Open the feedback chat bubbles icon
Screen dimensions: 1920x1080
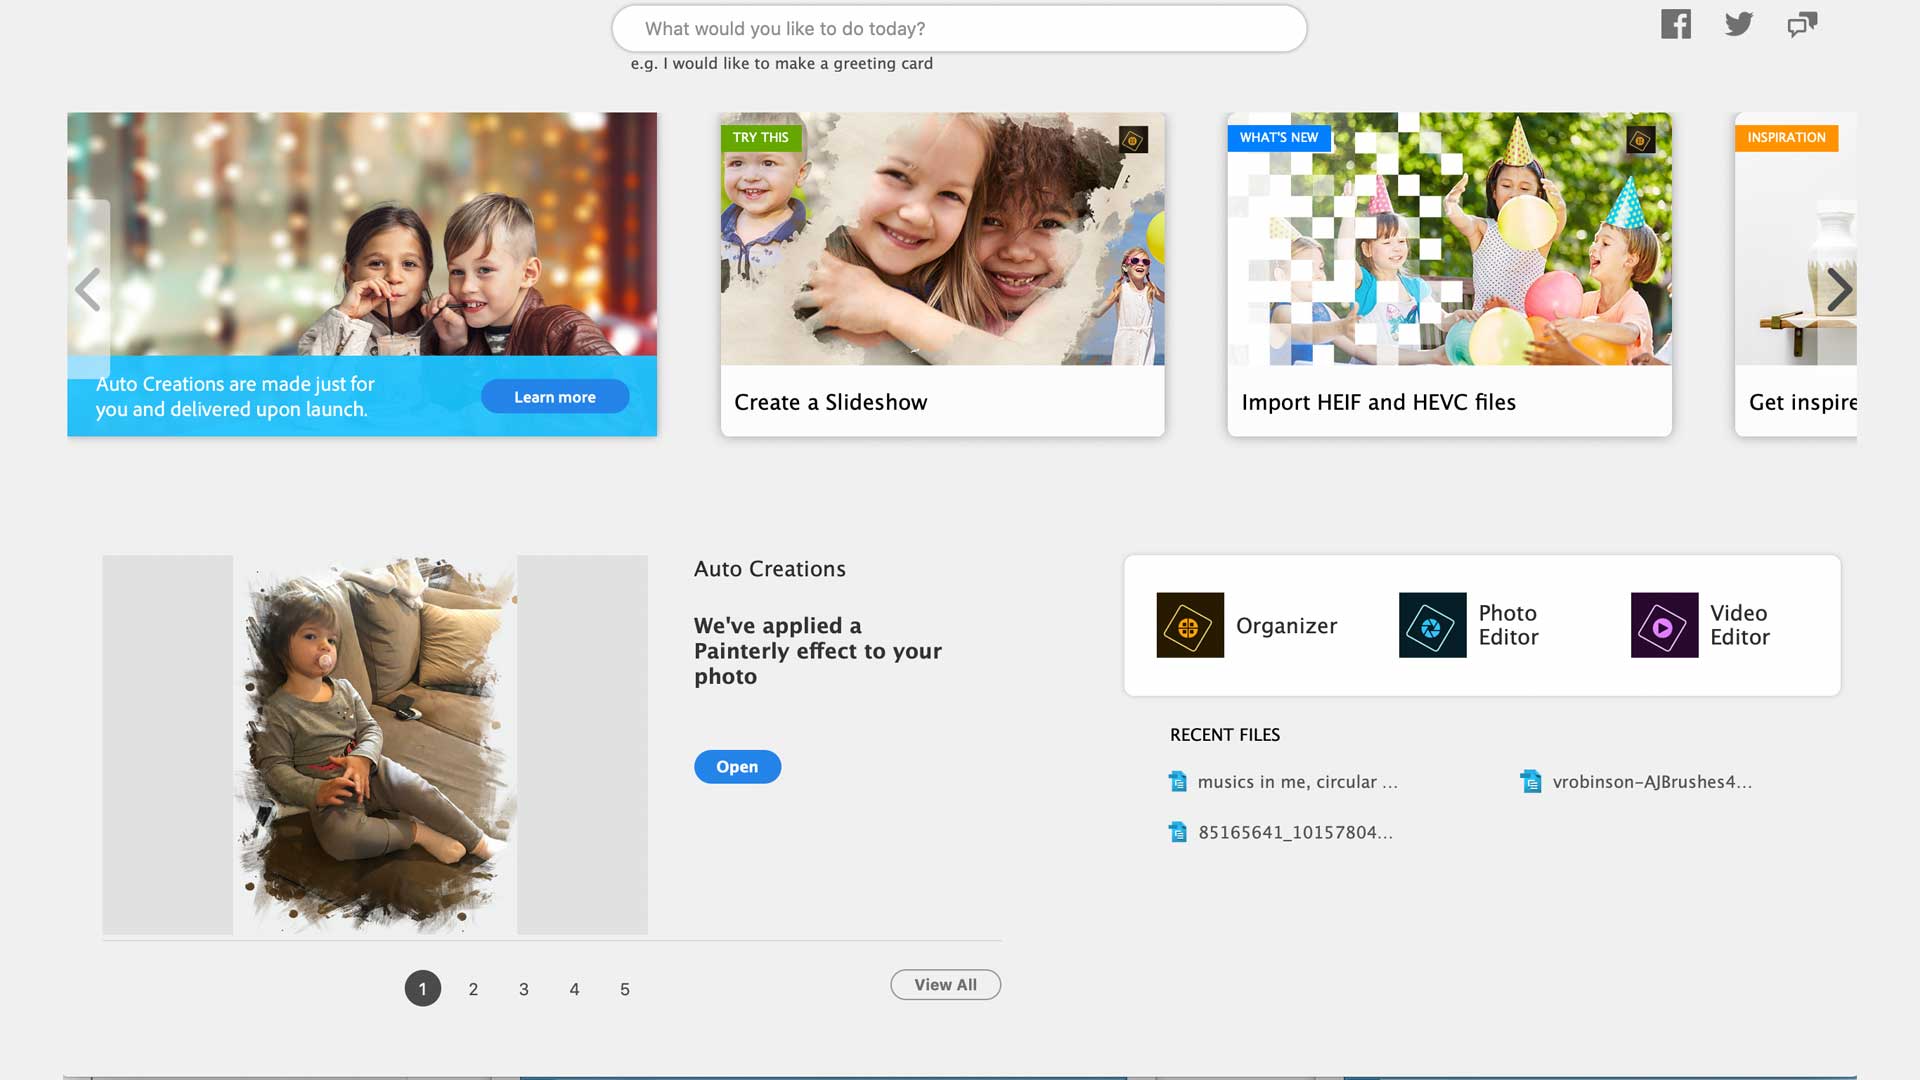1802,24
